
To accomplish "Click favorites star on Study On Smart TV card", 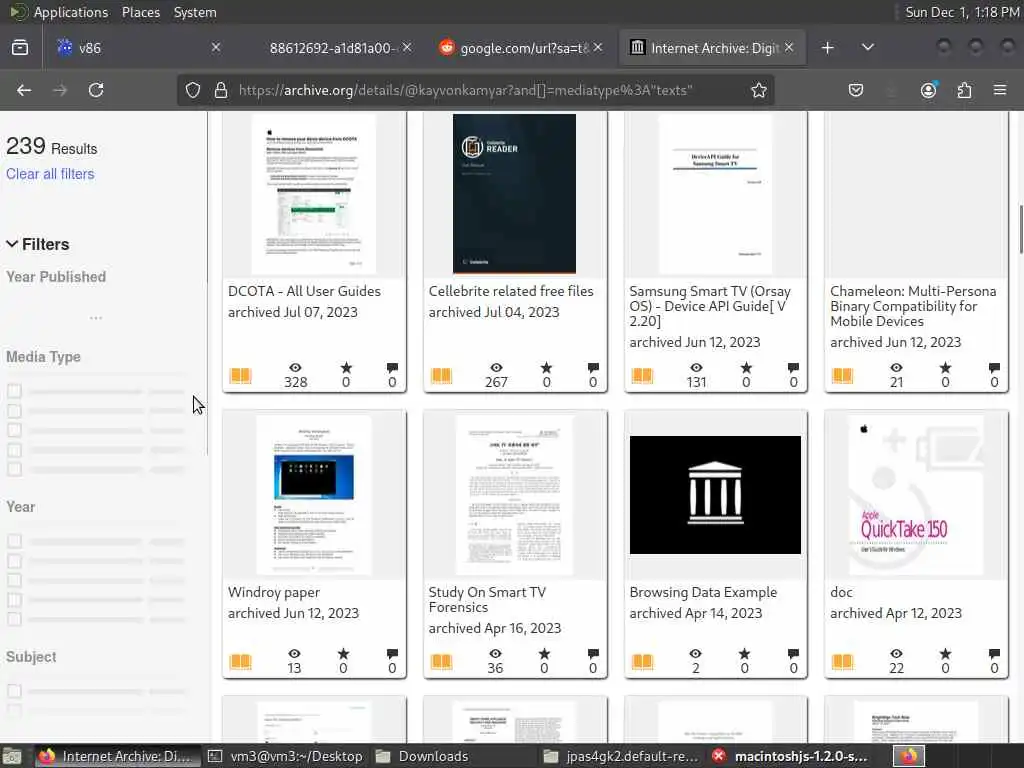I will click(544, 654).
